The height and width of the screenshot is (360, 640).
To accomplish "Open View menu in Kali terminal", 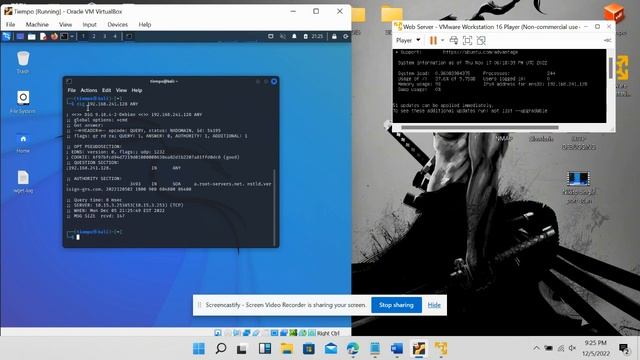I will pyautogui.click(x=121, y=90).
